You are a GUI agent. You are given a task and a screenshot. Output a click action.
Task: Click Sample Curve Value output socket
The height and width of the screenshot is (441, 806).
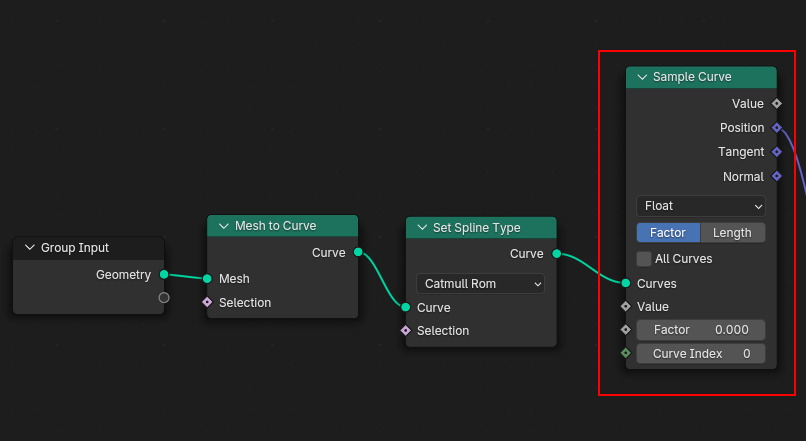click(x=777, y=104)
